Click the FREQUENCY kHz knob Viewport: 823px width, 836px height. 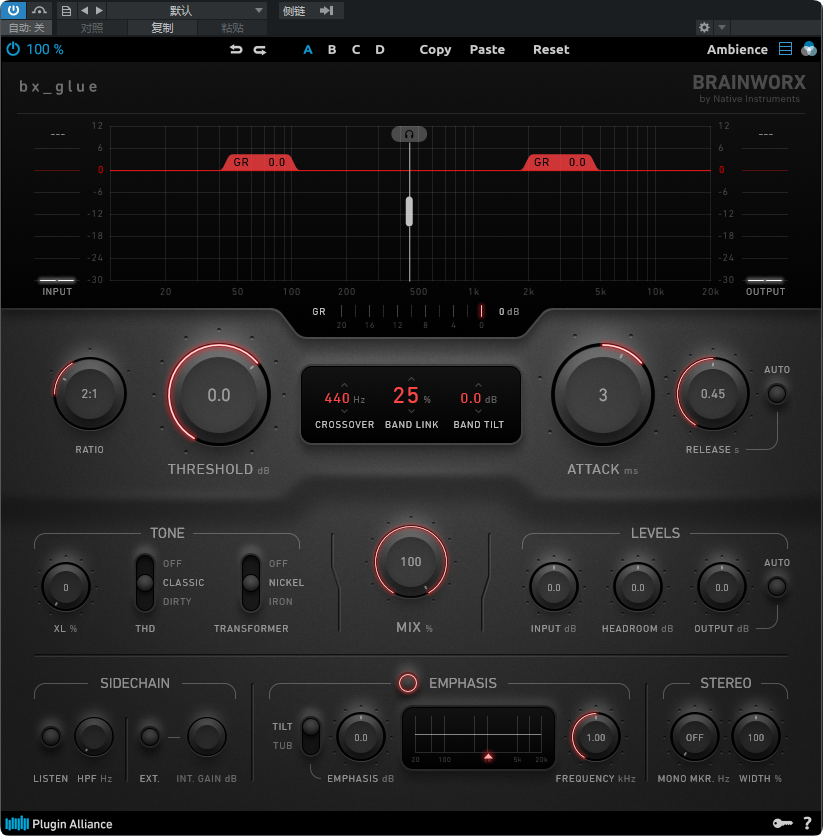point(595,737)
